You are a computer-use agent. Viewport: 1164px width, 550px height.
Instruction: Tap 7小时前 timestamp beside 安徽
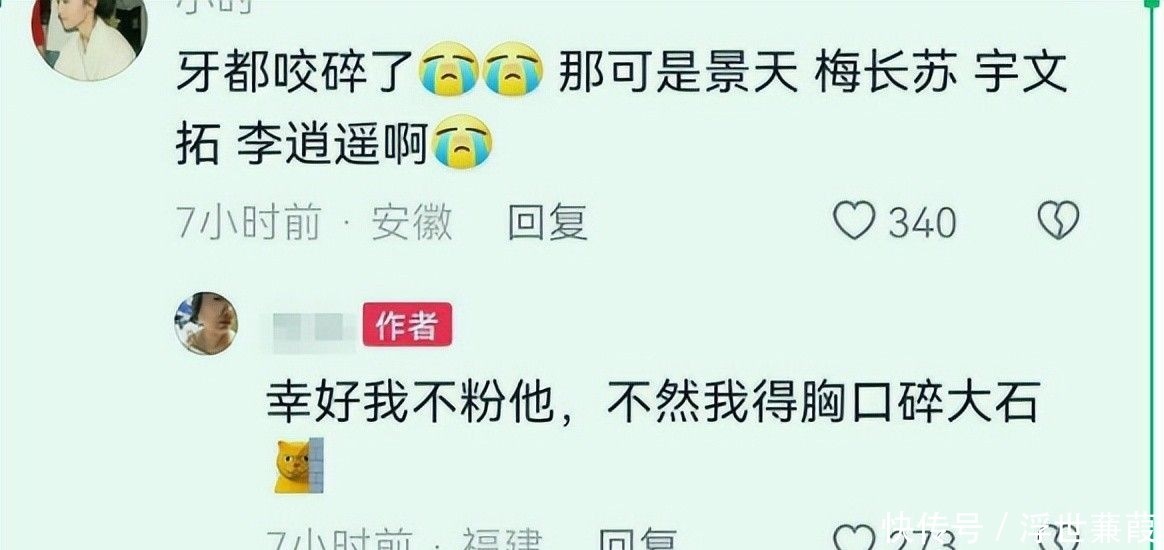coord(249,221)
